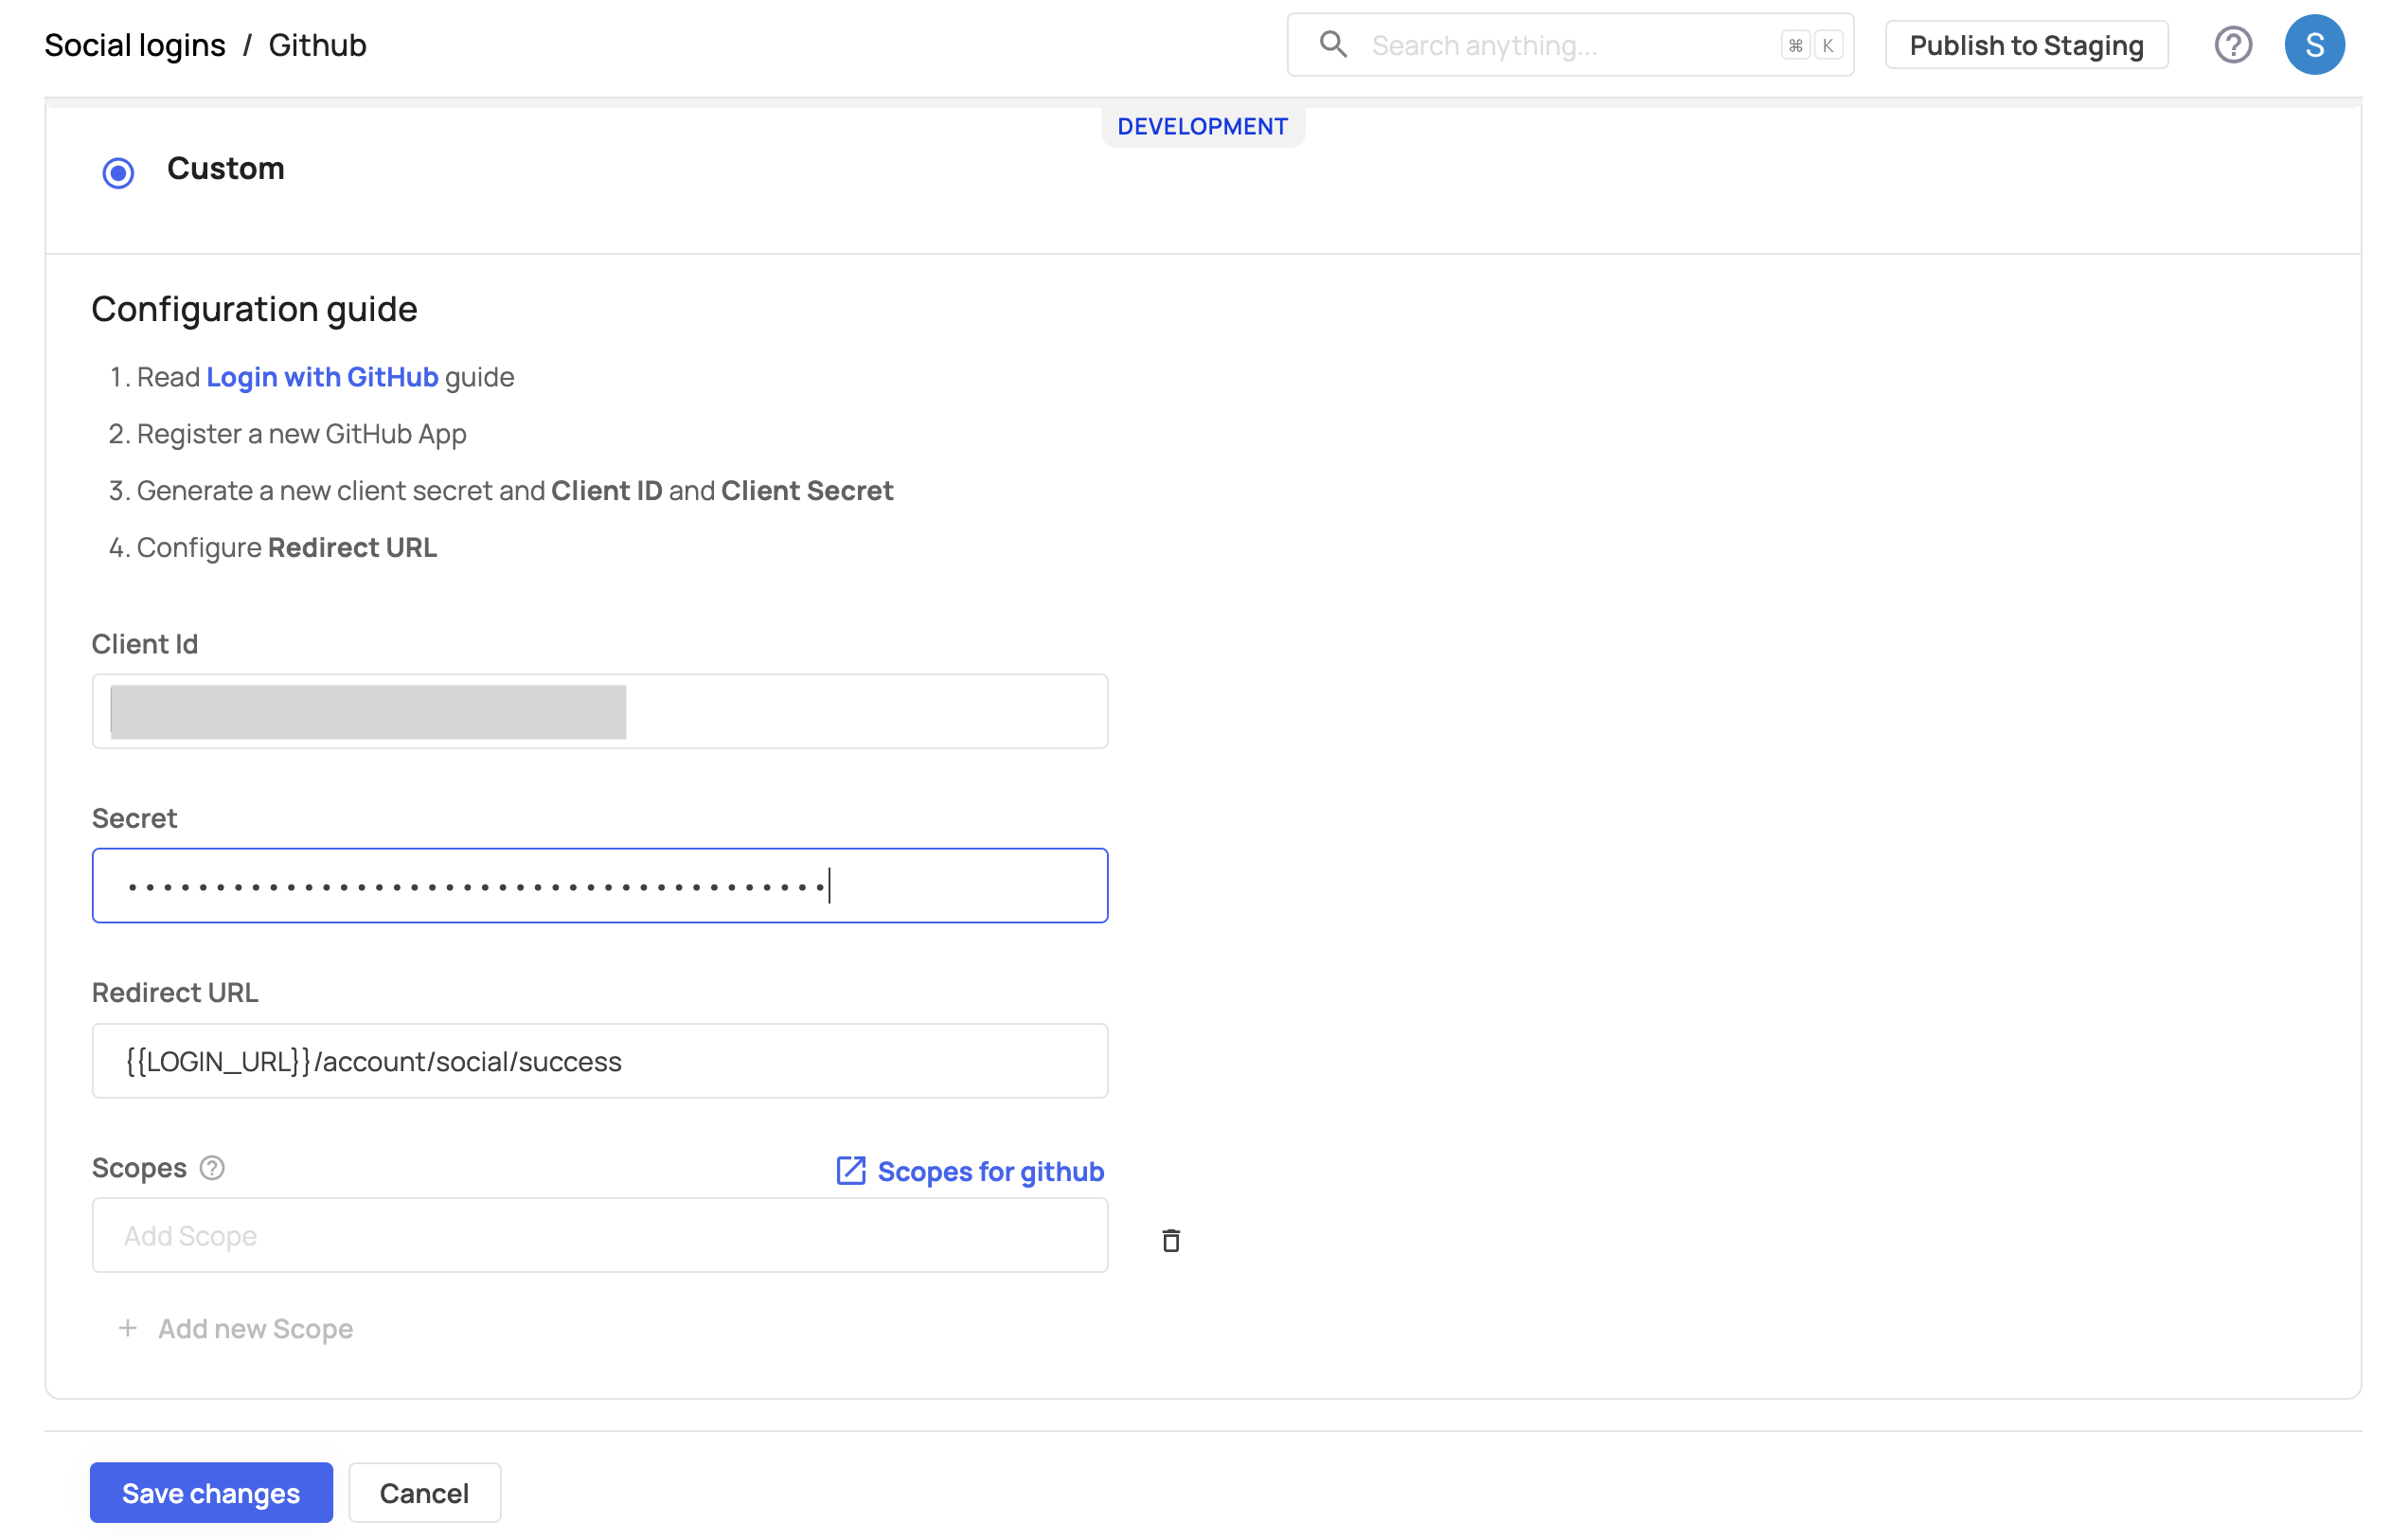Click the Add Scope text field

(x=600, y=1236)
